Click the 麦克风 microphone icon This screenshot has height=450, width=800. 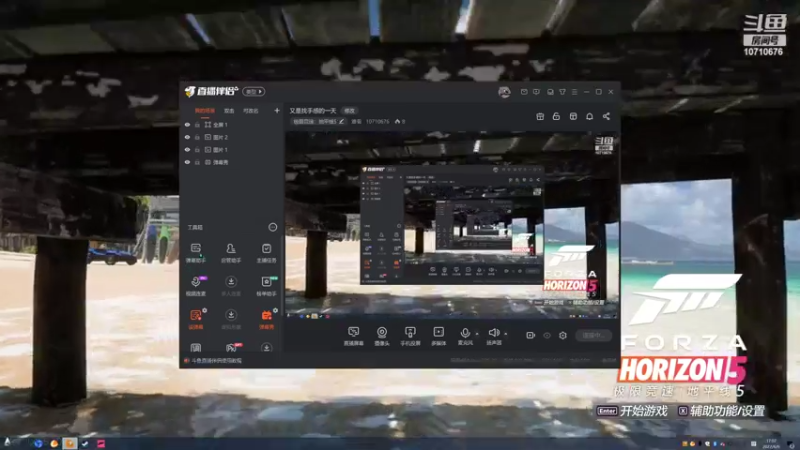click(465, 334)
